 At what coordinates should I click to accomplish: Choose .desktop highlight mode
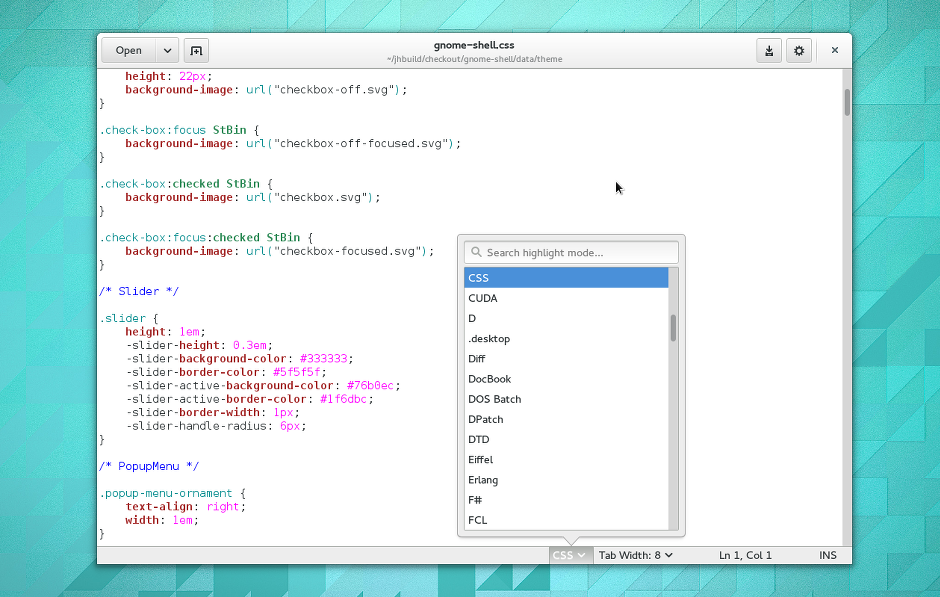pyautogui.click(x=566, y=339)
